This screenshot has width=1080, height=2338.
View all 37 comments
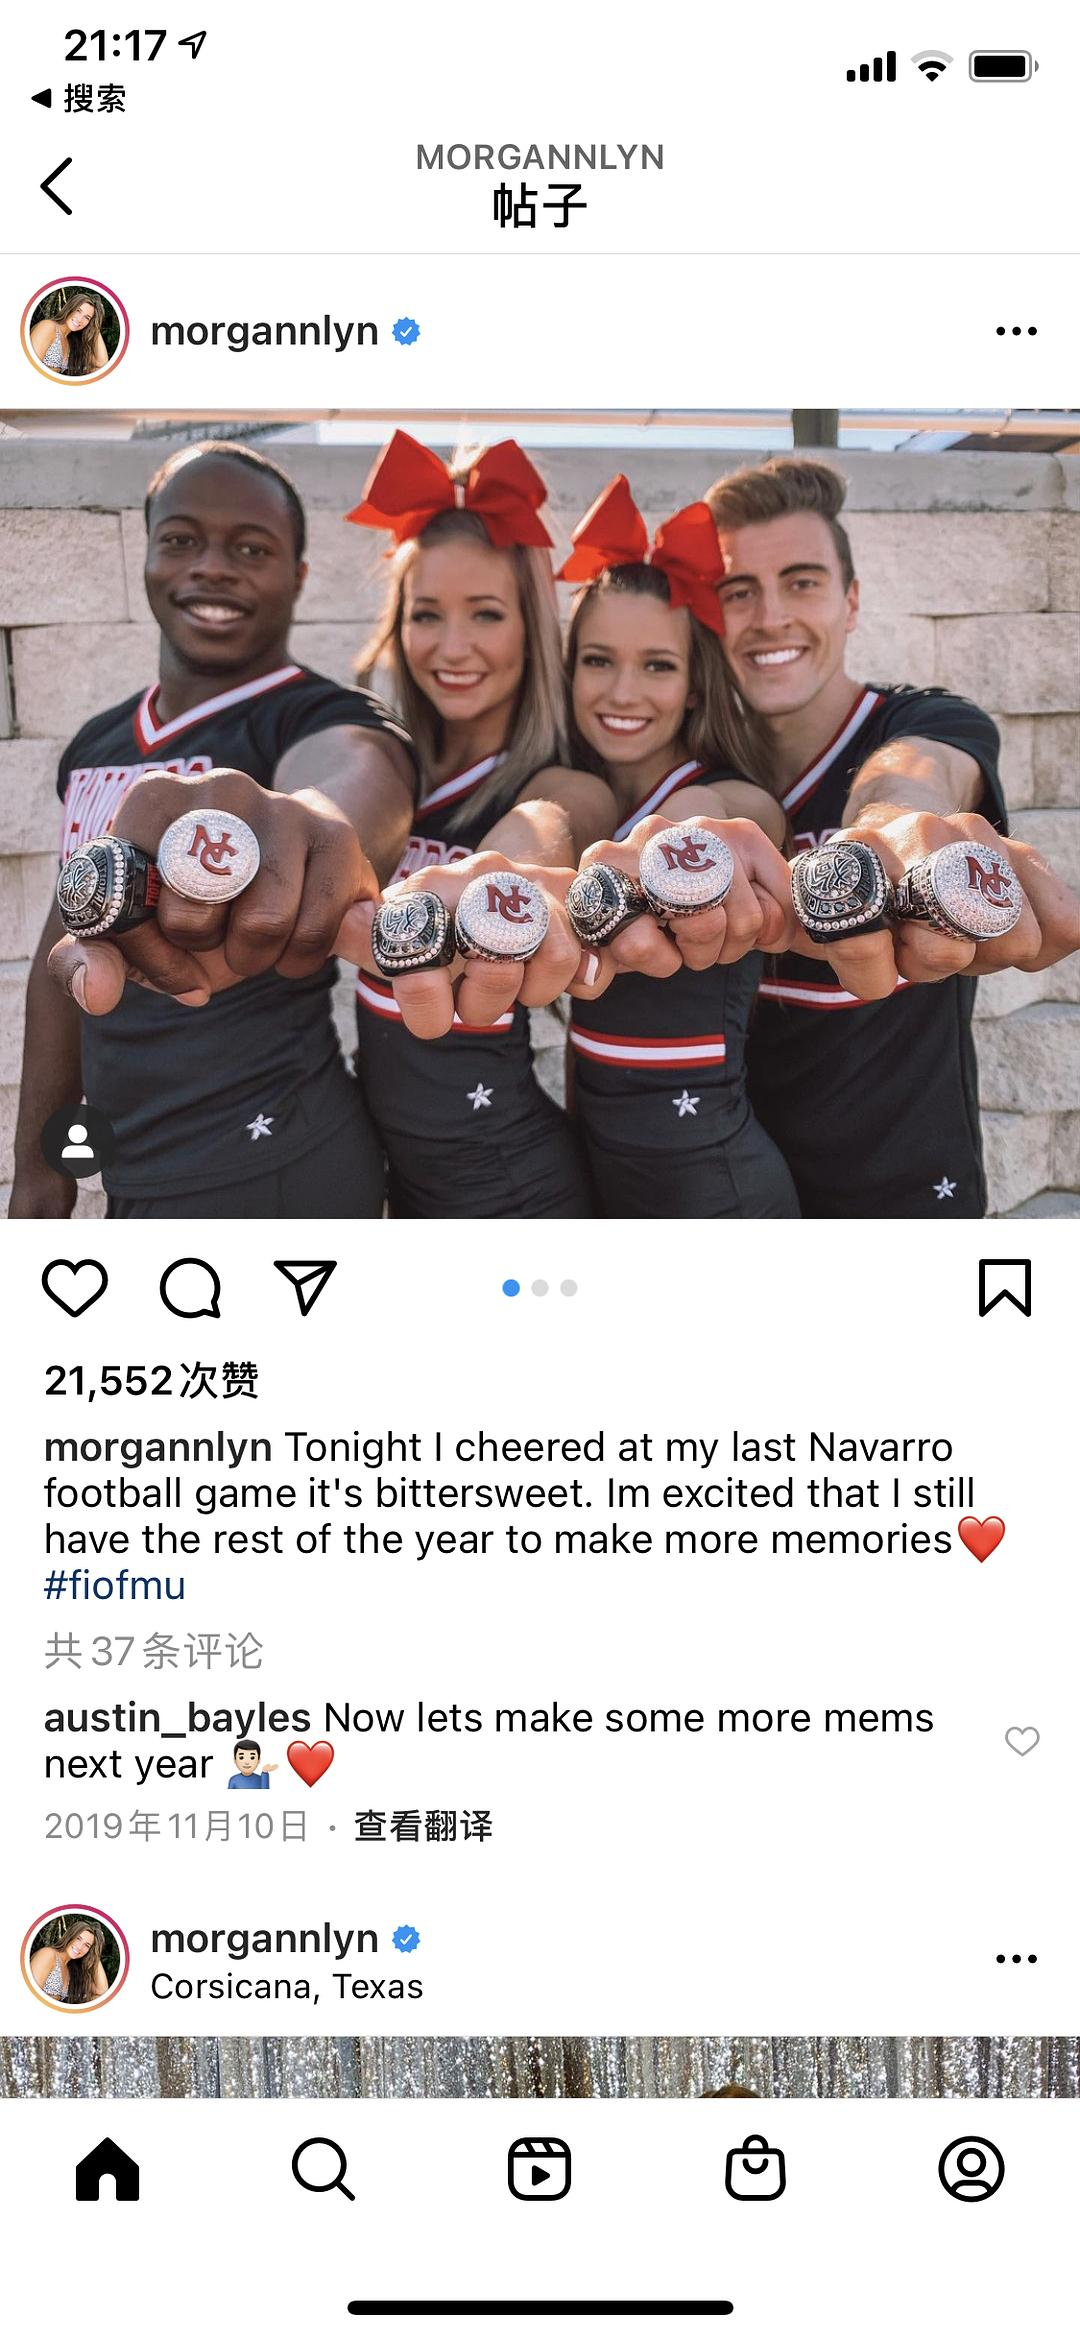[154, 1651]
